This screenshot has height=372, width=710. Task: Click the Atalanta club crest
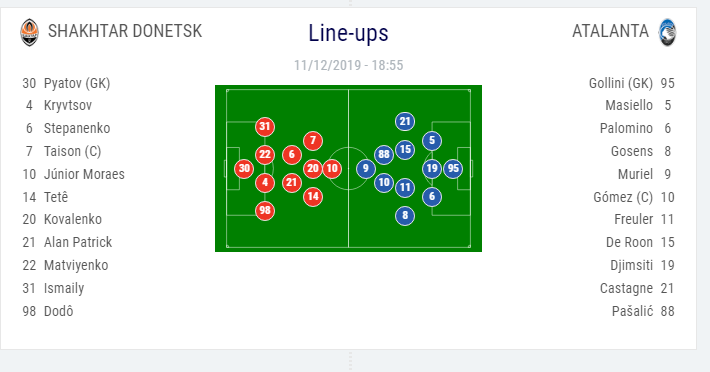pos(667,32)
